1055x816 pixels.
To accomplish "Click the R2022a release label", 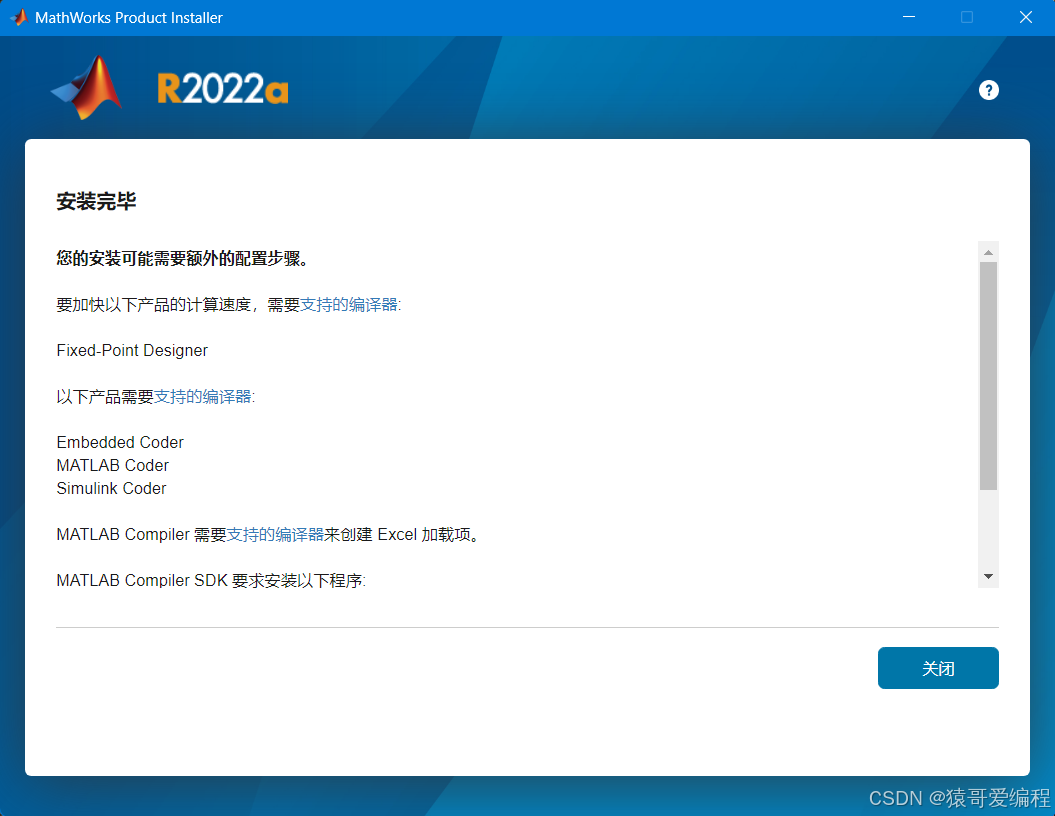I will [223, 89].
